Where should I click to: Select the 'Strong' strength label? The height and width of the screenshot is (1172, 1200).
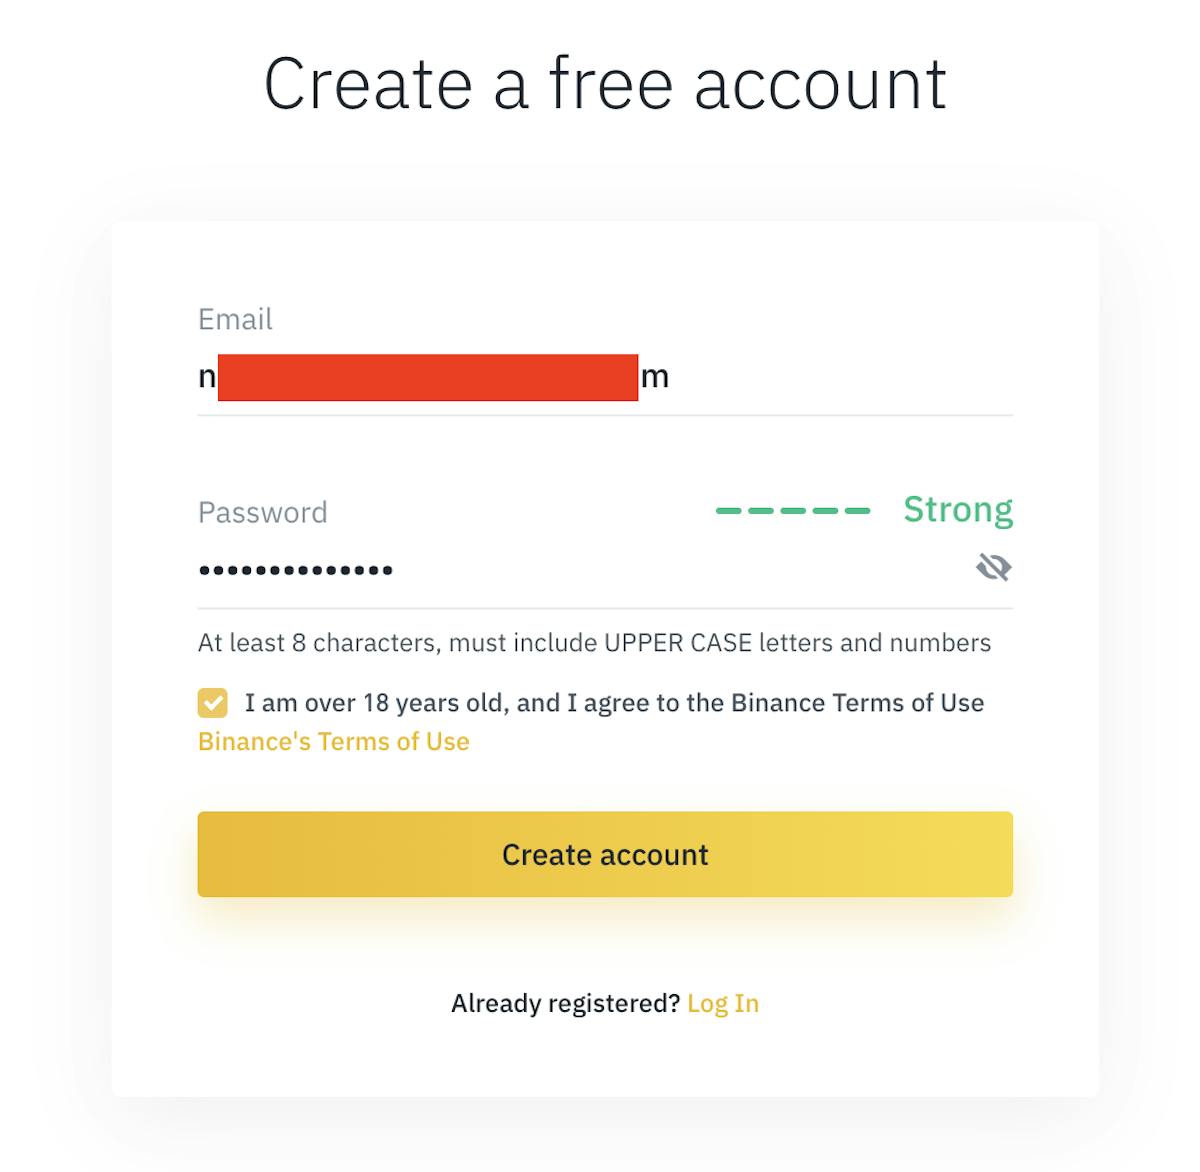click(957, 509)
